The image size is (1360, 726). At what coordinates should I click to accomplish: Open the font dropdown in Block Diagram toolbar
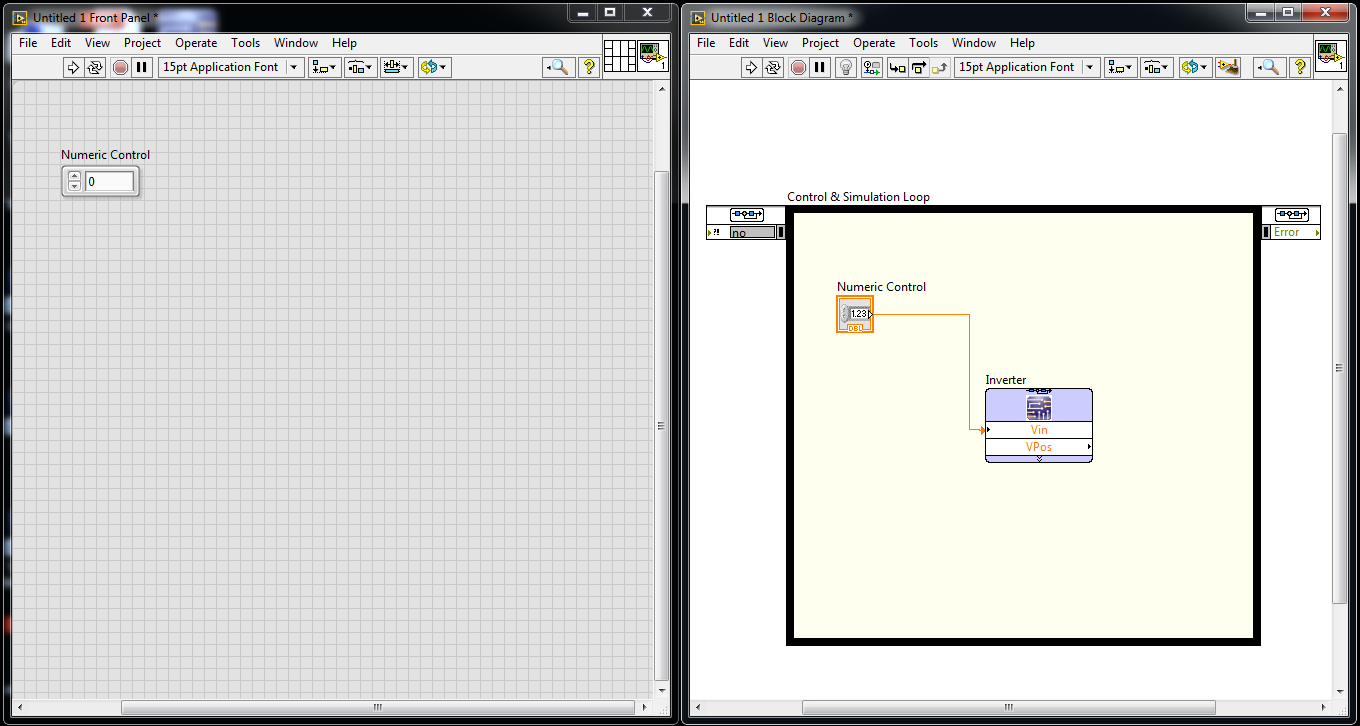click(x=1027, y=67)
